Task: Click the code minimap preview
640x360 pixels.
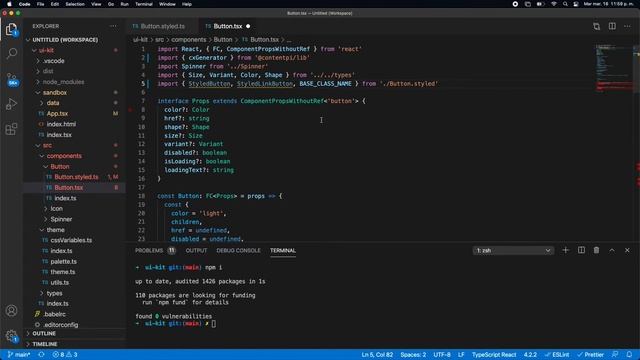Action: [613, 69]
